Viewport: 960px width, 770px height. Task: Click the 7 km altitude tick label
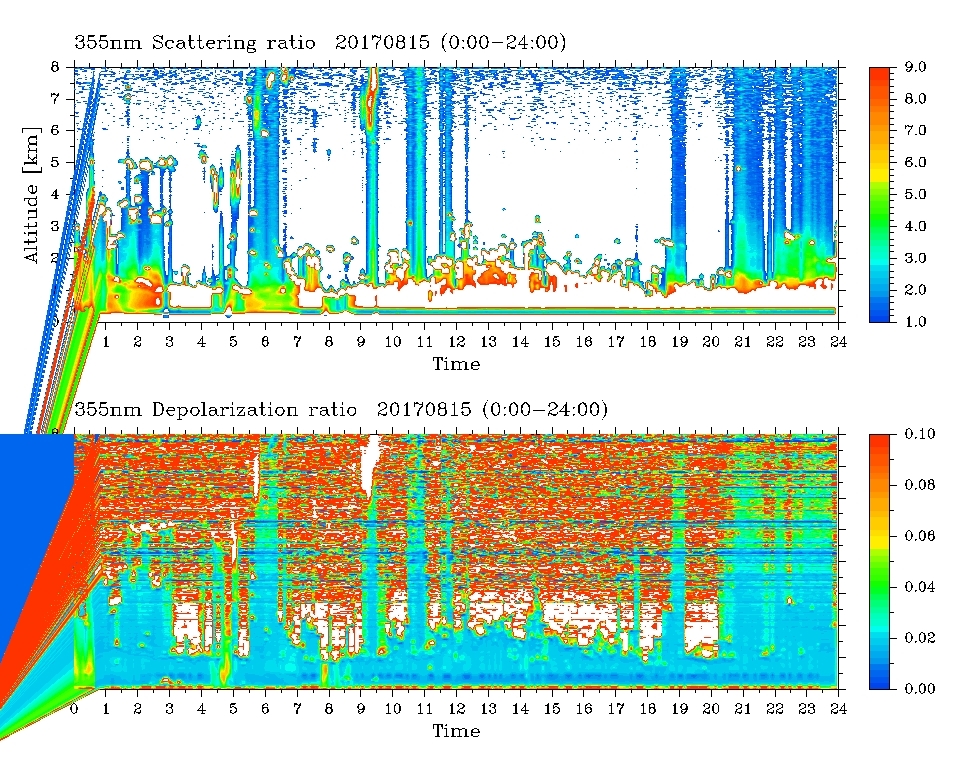pyautogui.click(x=54, y=99)
